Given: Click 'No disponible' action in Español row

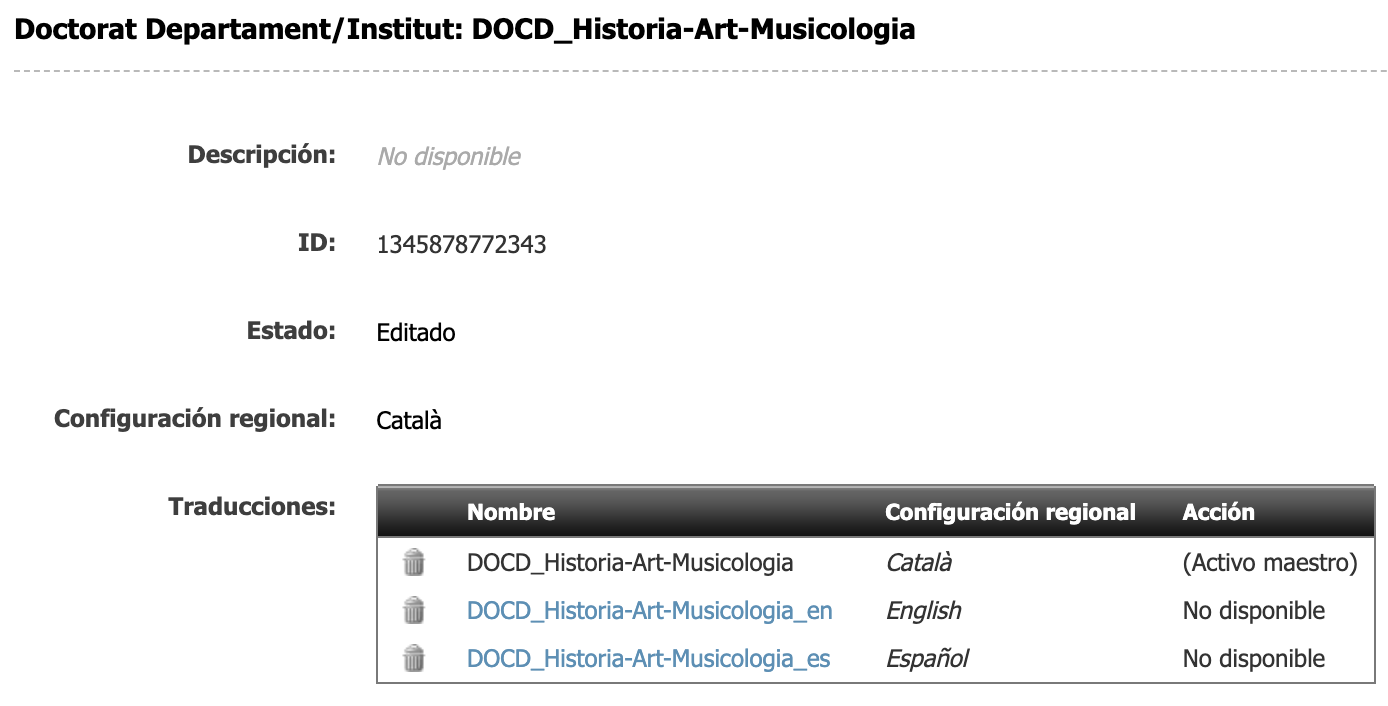Looking at the screenshot, I should pos(1253,658).
